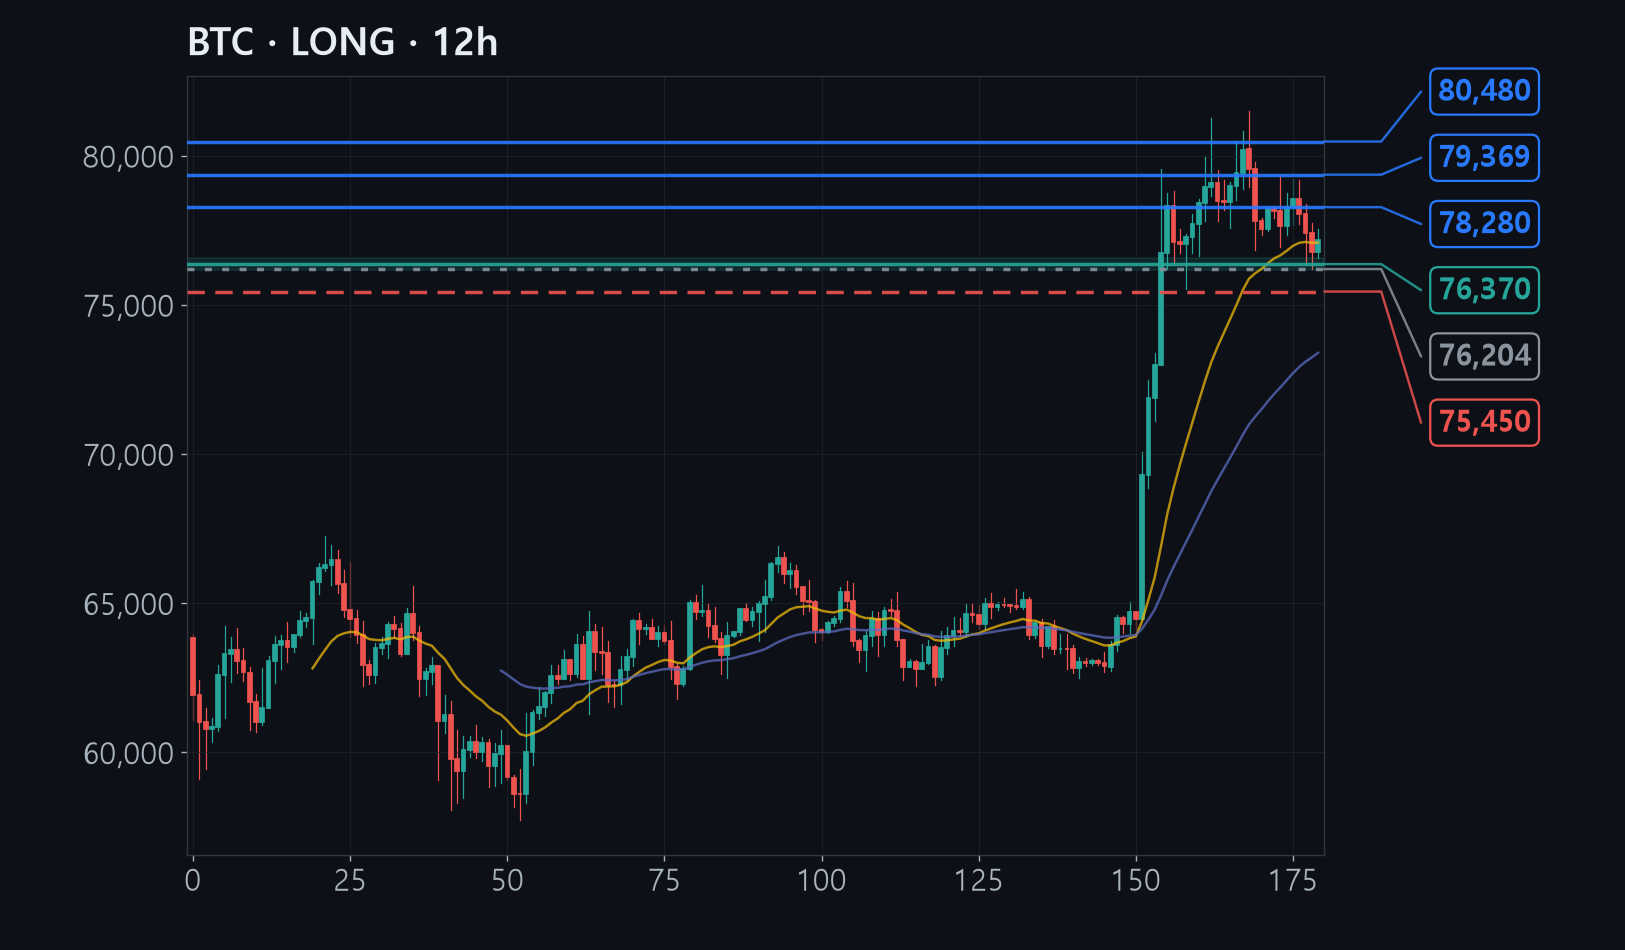Click the 75,000 y-axis tick label
The height and width of the screenshot is (950, 1625).
point(129,307)
